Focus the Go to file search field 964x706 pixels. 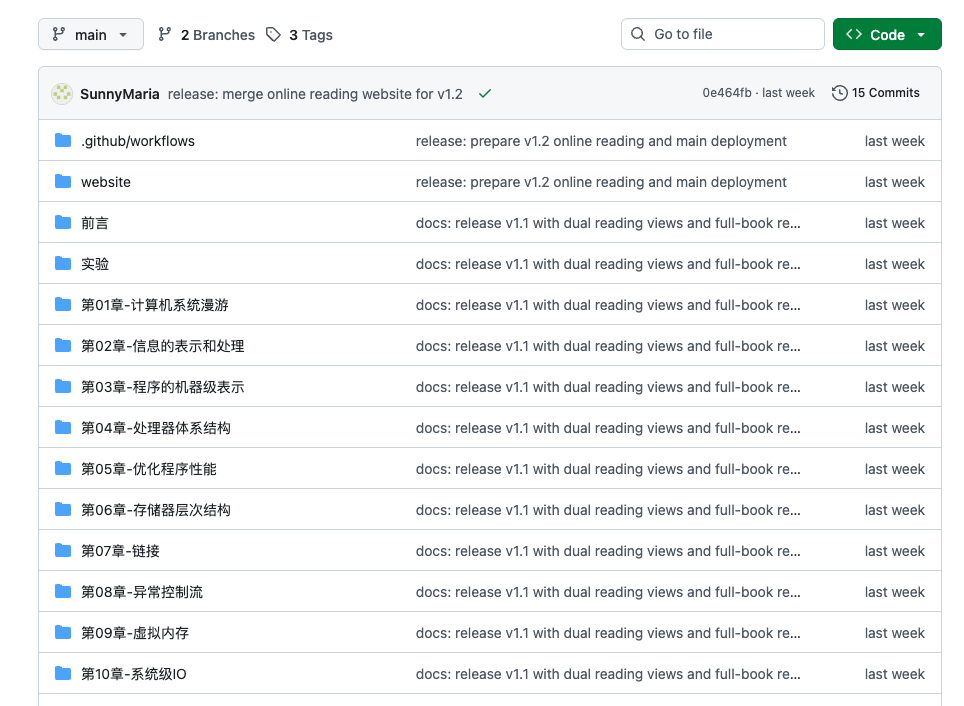point(722,34)
